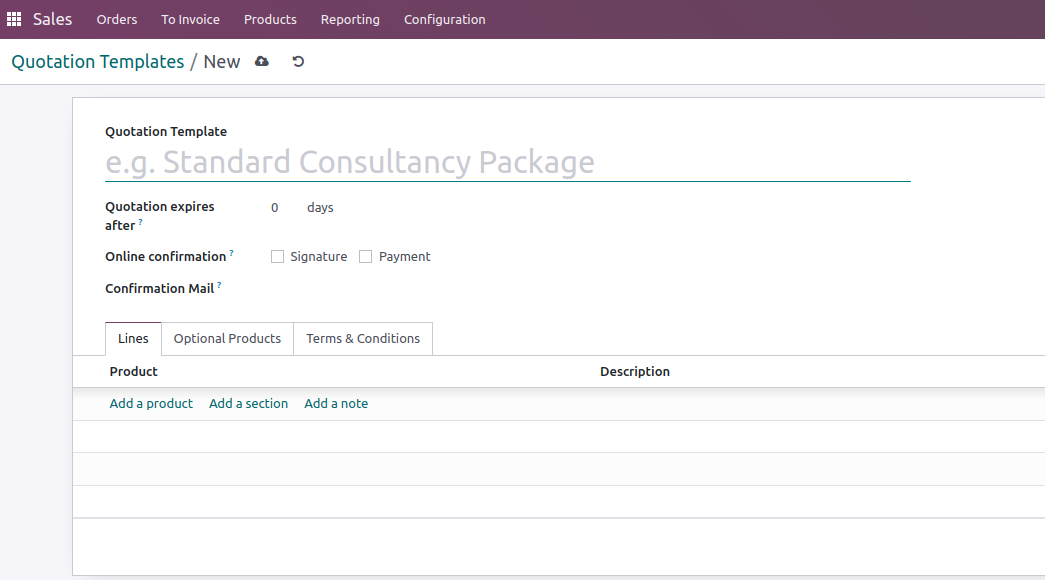This screenshot has width=1045, height=580.
Task: Open the To Invoice menu
Action: (190, 19)
